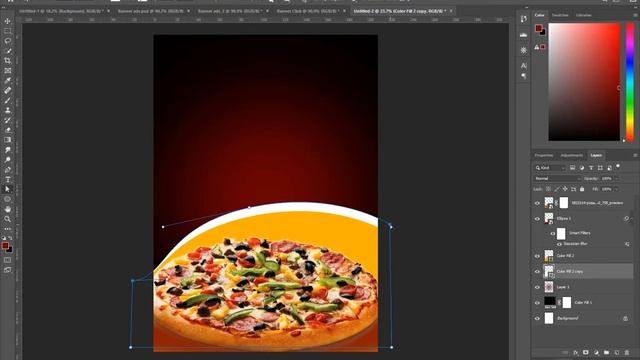640x360 pixels.
Task: Select the Clone Stamp tool
Action: (7, 110)
